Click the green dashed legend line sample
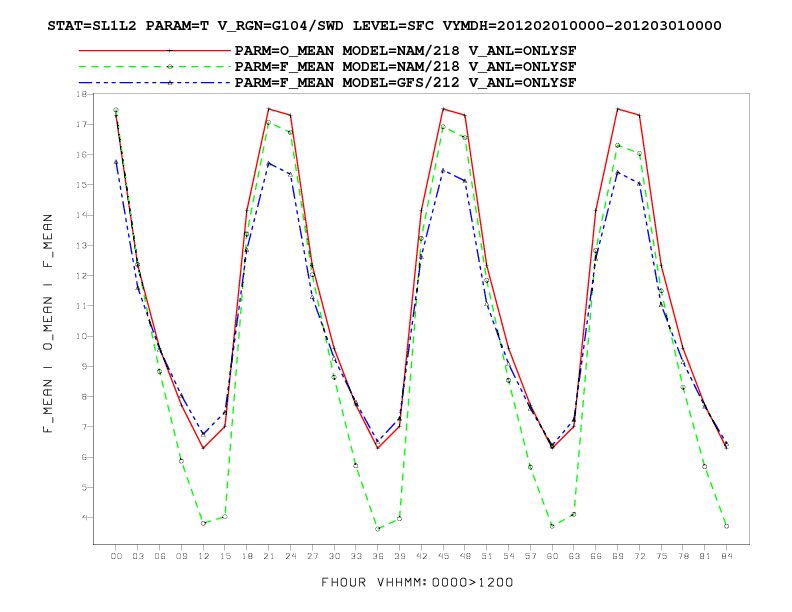Screen dimensions: 792x612 pyautogui.click(x=155, y=67)
